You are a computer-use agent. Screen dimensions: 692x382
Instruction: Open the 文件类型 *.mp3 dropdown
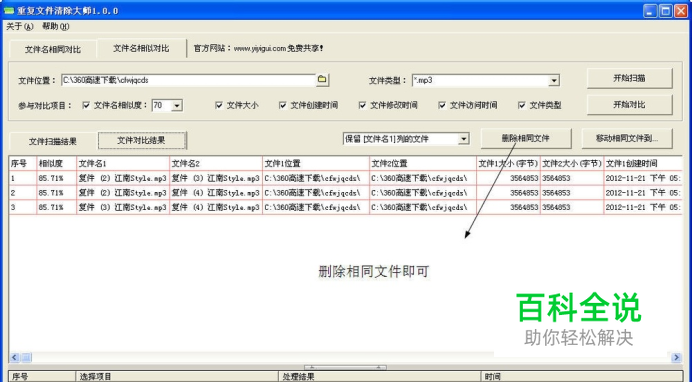[x=554, y=80]
